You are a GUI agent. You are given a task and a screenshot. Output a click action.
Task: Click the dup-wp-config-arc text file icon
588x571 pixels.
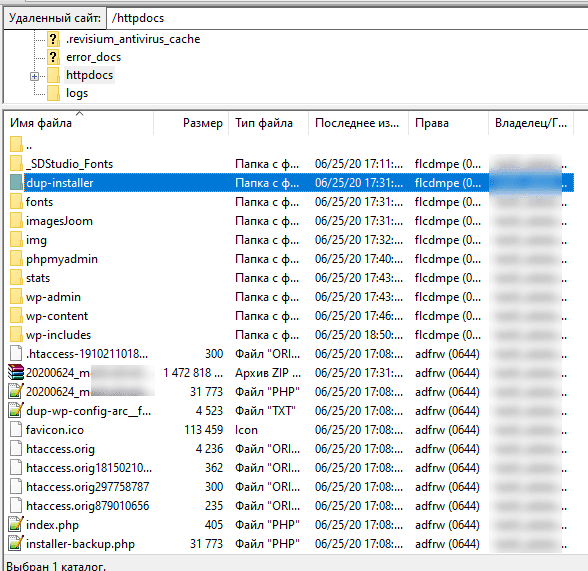coord(16,411)
